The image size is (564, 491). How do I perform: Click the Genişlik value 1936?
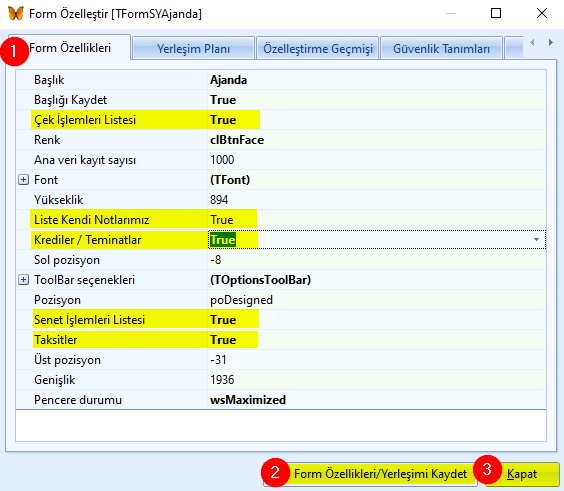tap(222, 379)
